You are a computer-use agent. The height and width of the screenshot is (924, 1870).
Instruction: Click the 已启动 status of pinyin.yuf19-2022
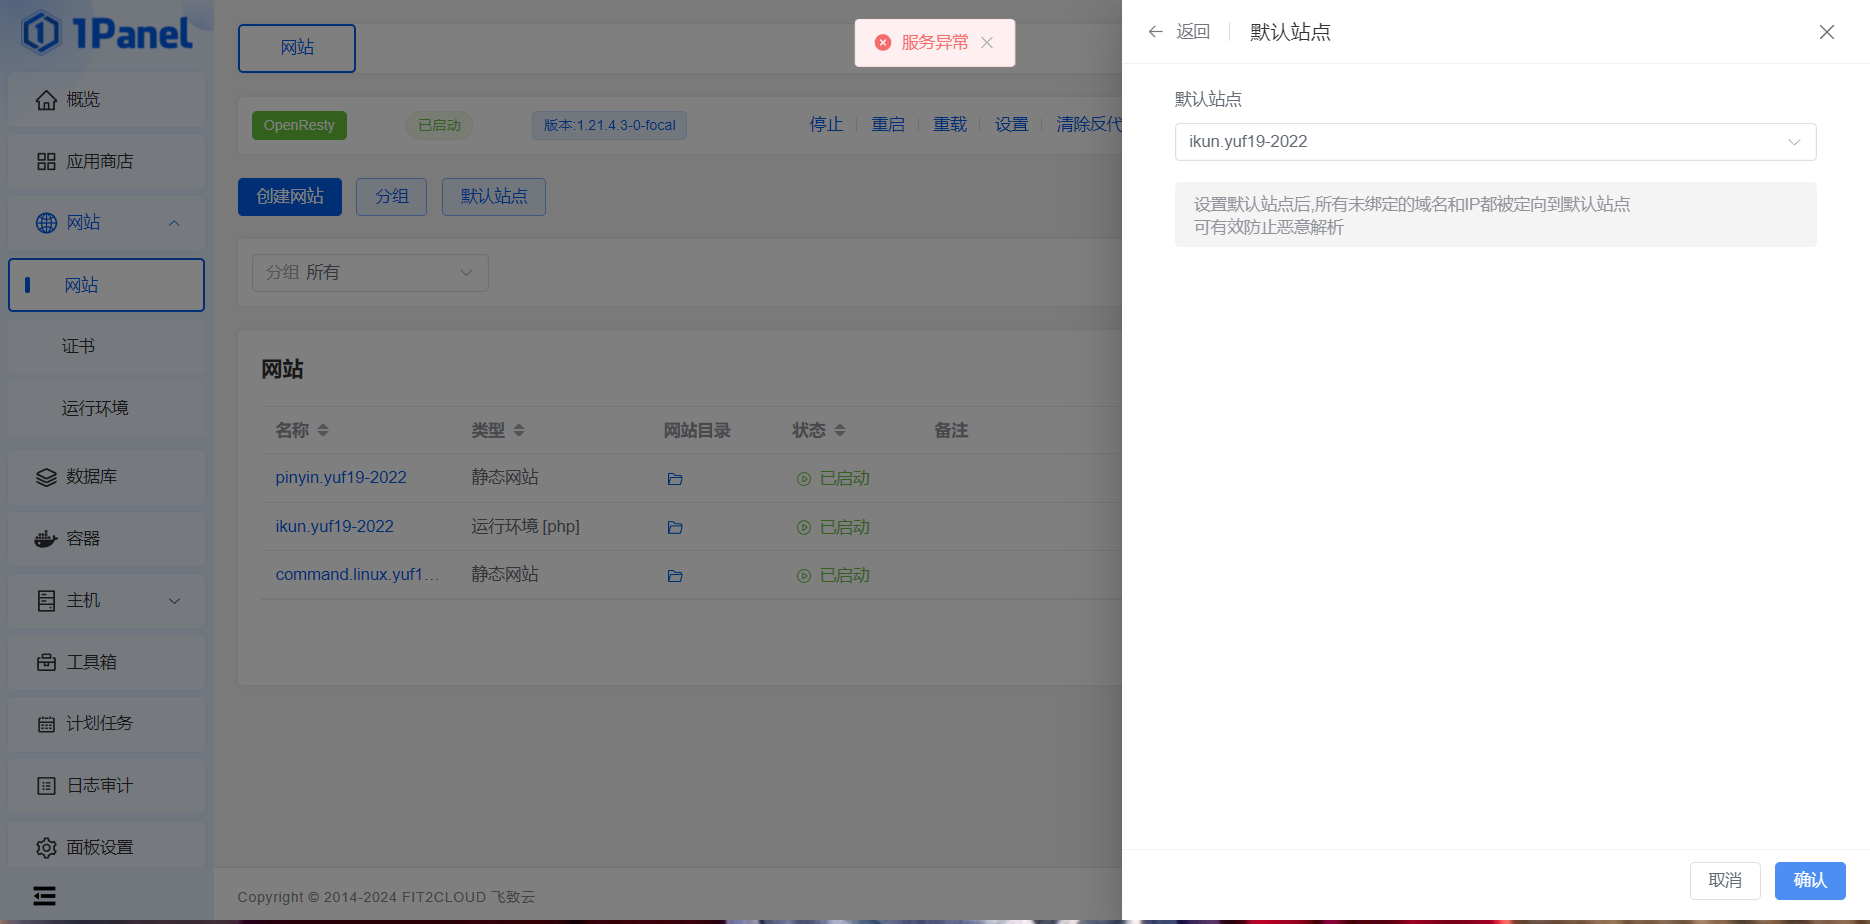[x=845, y=479]
